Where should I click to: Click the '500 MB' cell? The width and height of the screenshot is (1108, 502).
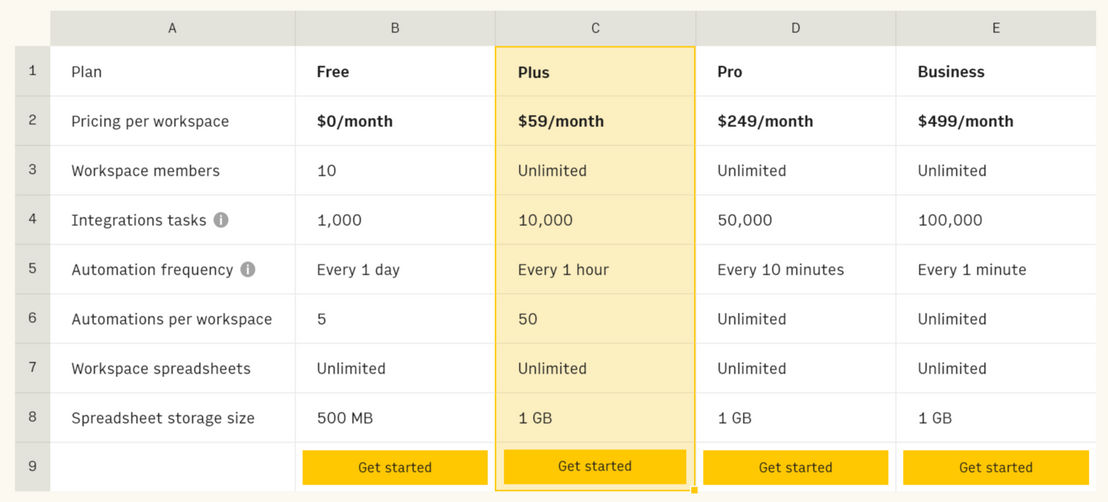[x=395, y=418]
